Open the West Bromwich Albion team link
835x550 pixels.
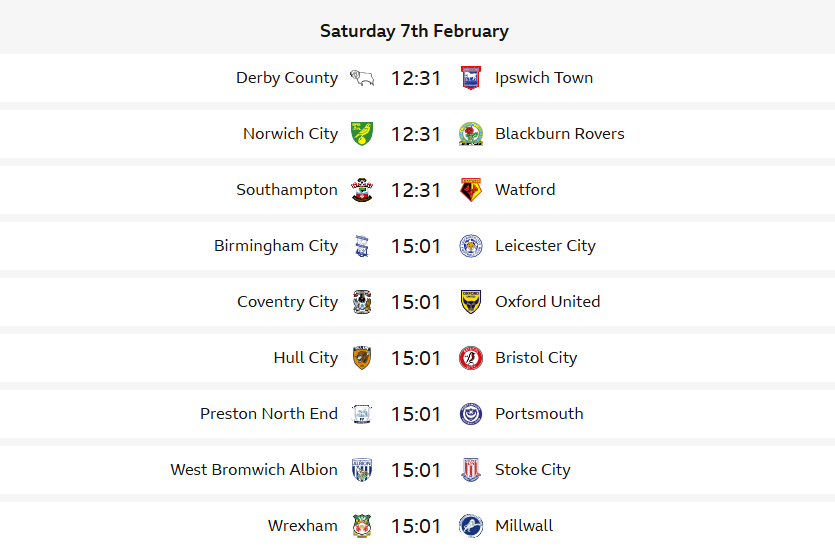coord(254,470)
